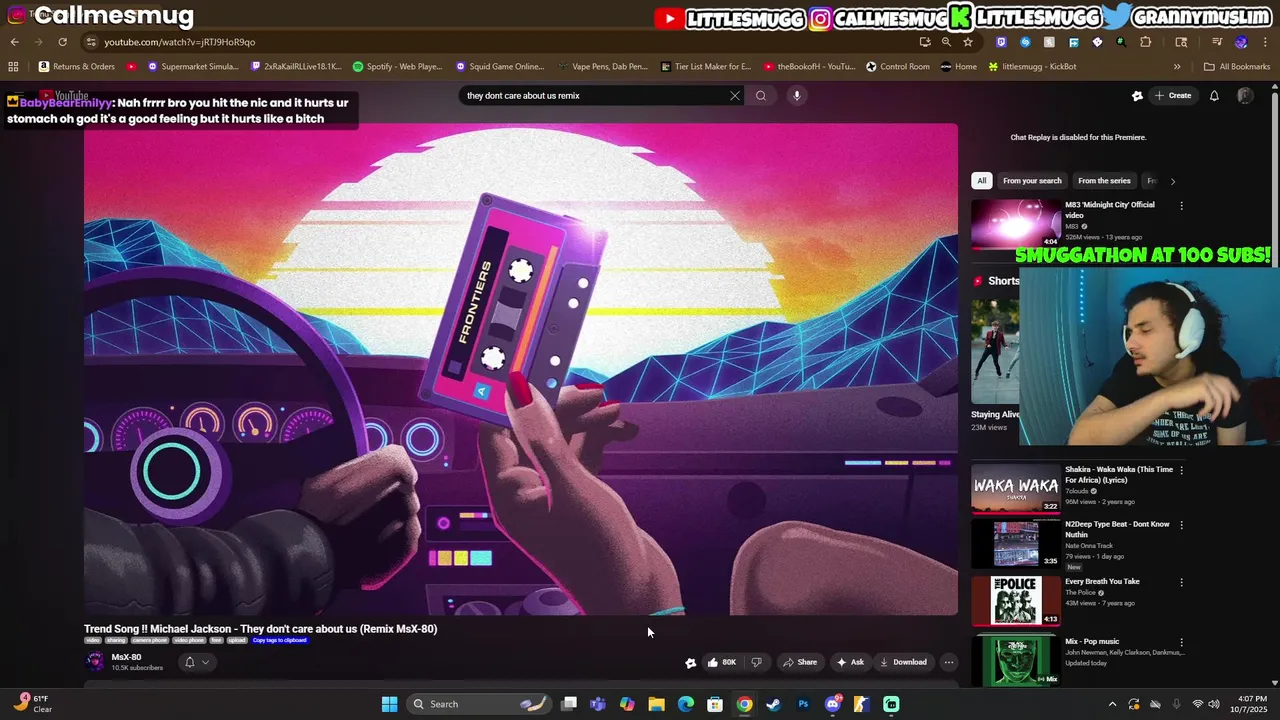
Task: Open MsX-80 channel avatar
Action: coord(95,661)
